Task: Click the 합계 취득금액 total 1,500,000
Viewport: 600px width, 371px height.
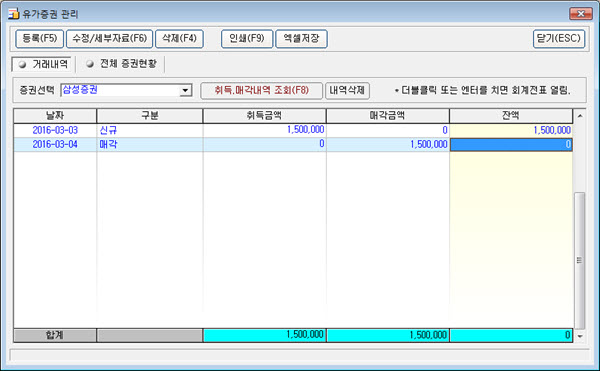Action: click(x=264, y=335)
